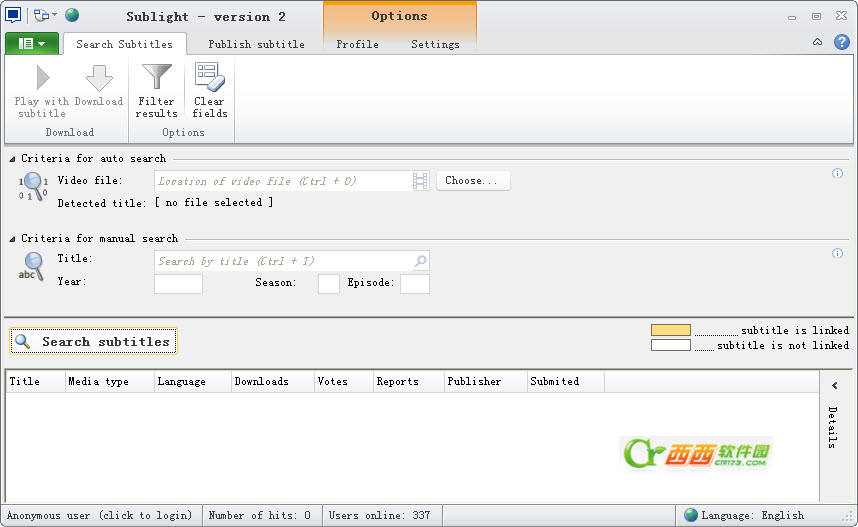Show info for auto search criteria
Image resolution: width=858 pixels, height=527 pixels.
coord(837,173)
